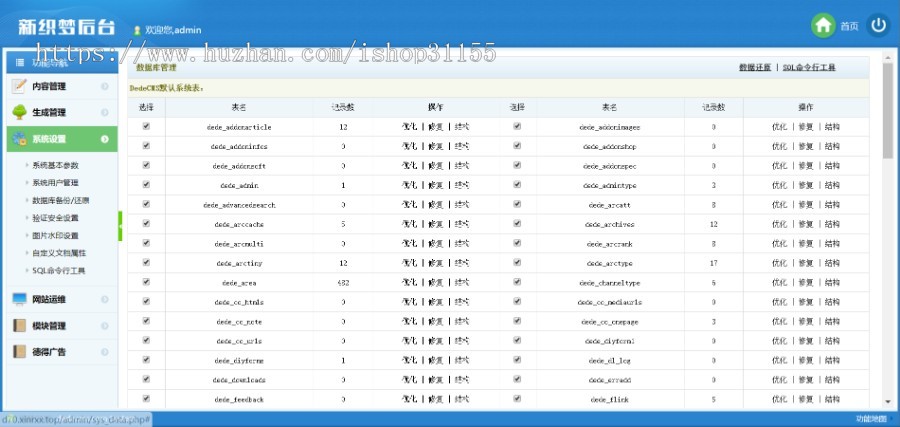Open 系统基本参数 submenu item
The width and height of the screenshot is (900, 427).
tap(55, 165)
